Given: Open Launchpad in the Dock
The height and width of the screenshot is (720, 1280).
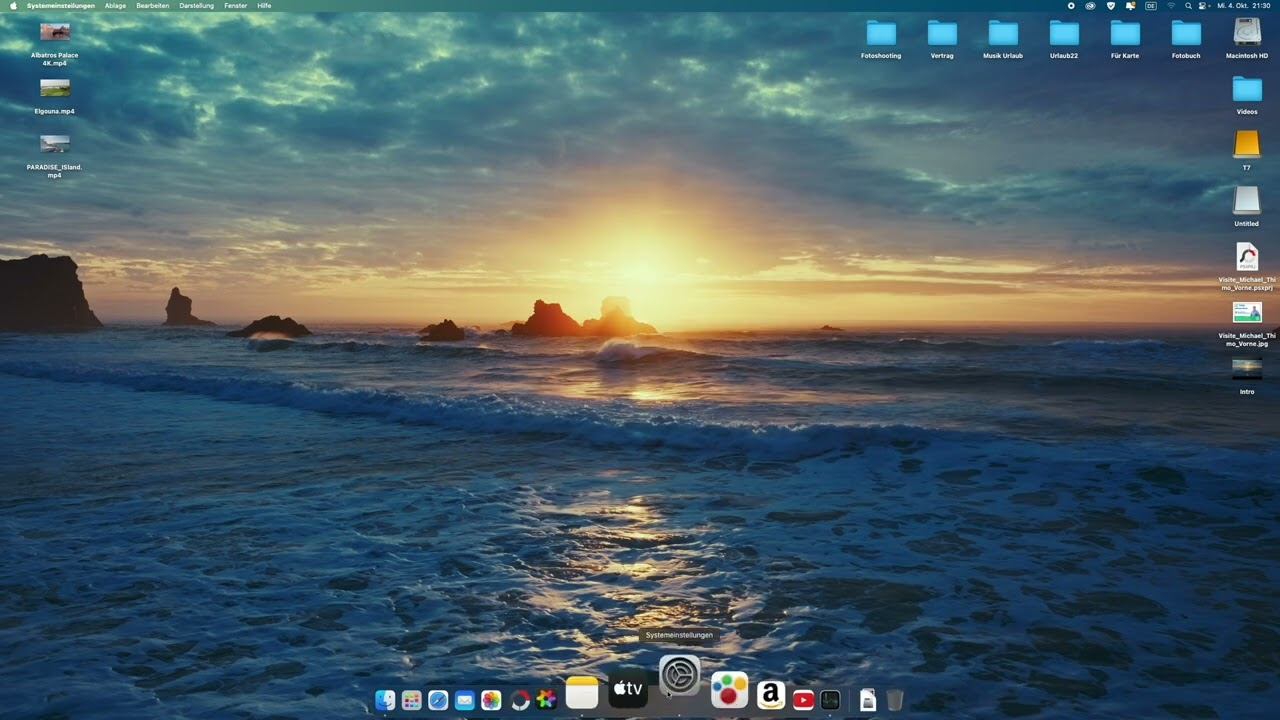Looking at the screenshot, I should click(412, 700).
